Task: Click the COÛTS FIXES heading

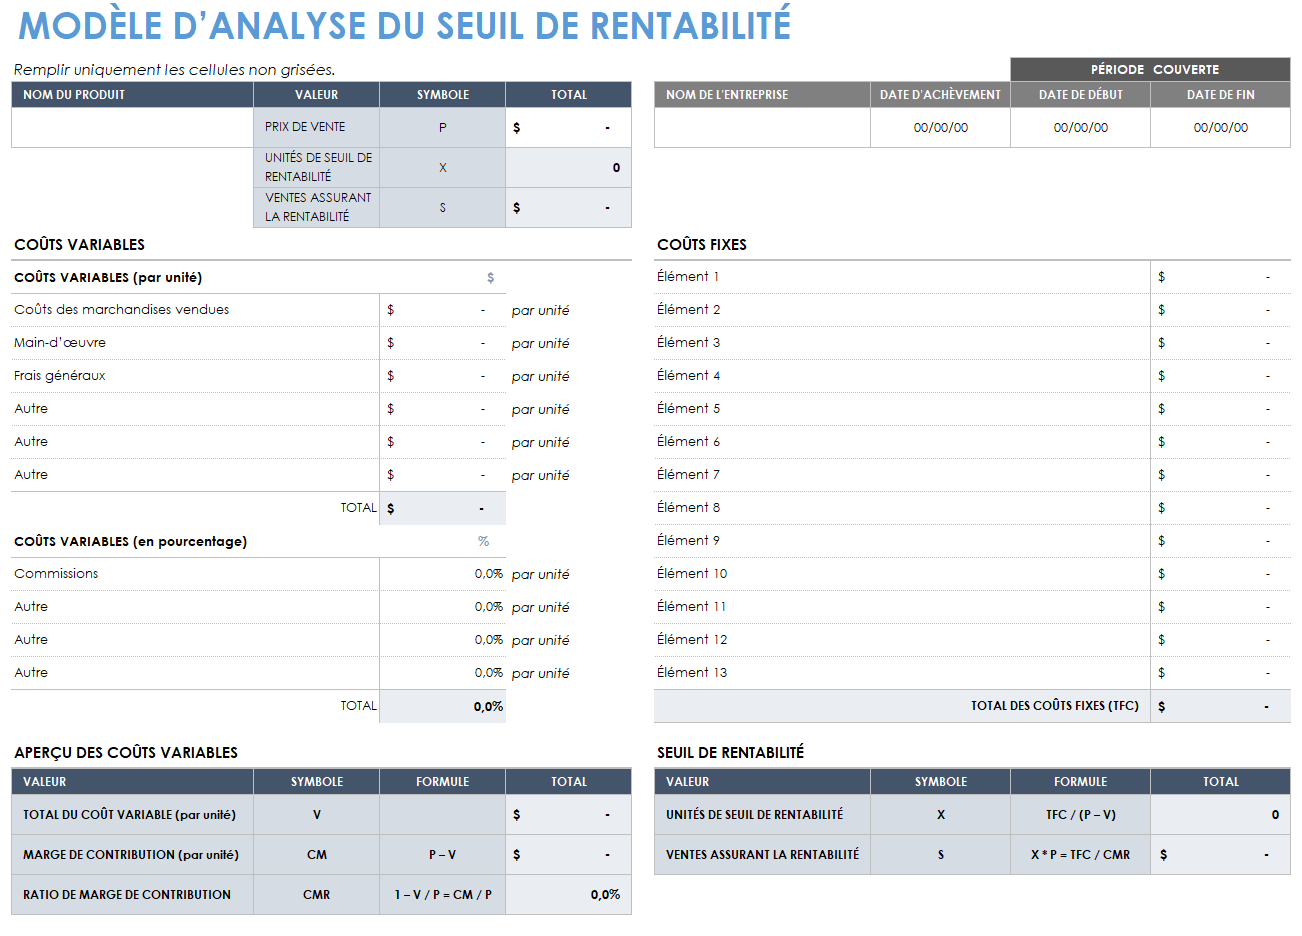Action: tap(702, 245)
